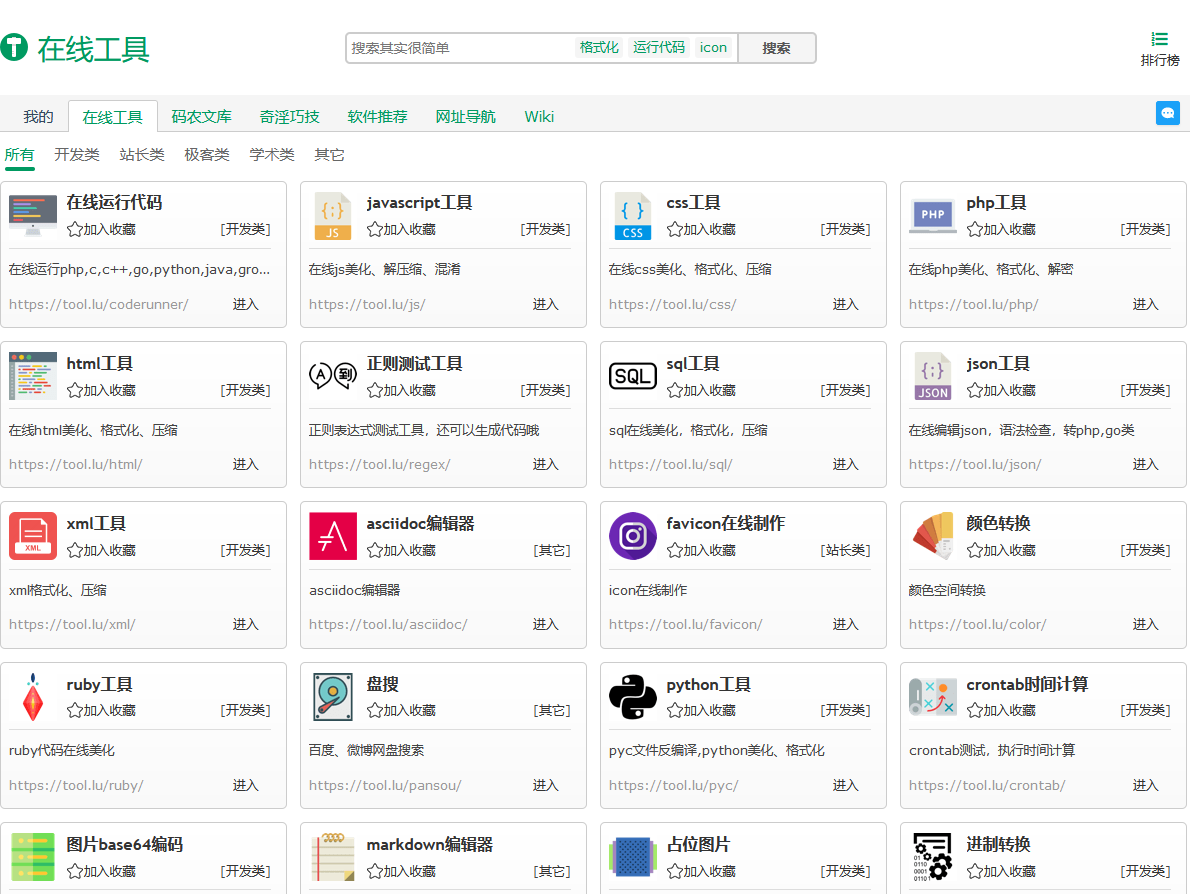1190x894 pixels.
Task: Click the favicon在线制作 purple camera icon
Action: pyautogui.click(x=633, y=536)
